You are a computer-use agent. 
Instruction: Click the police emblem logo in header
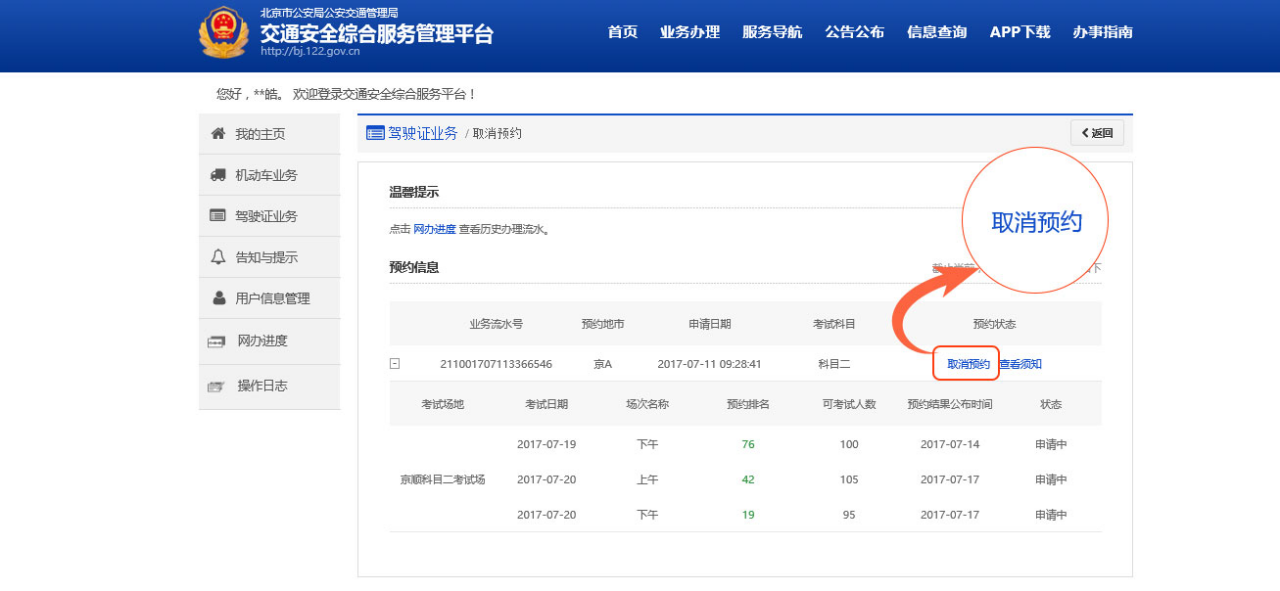tap(223, 33)
